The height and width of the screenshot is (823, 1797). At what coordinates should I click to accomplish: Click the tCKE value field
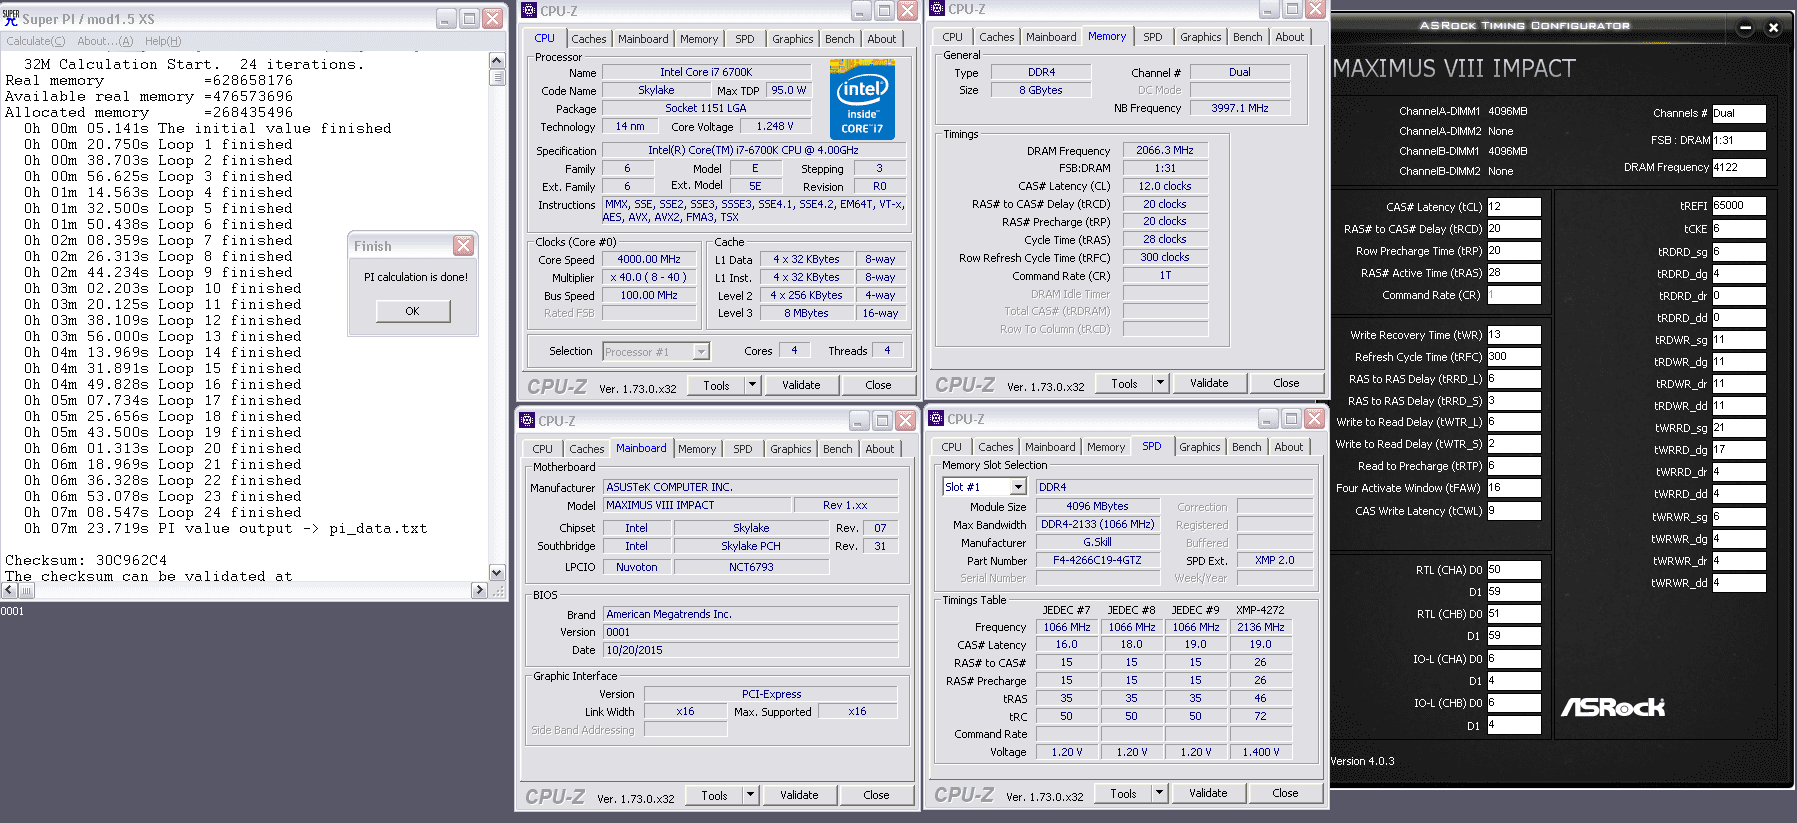click(x=1738, y=229)
